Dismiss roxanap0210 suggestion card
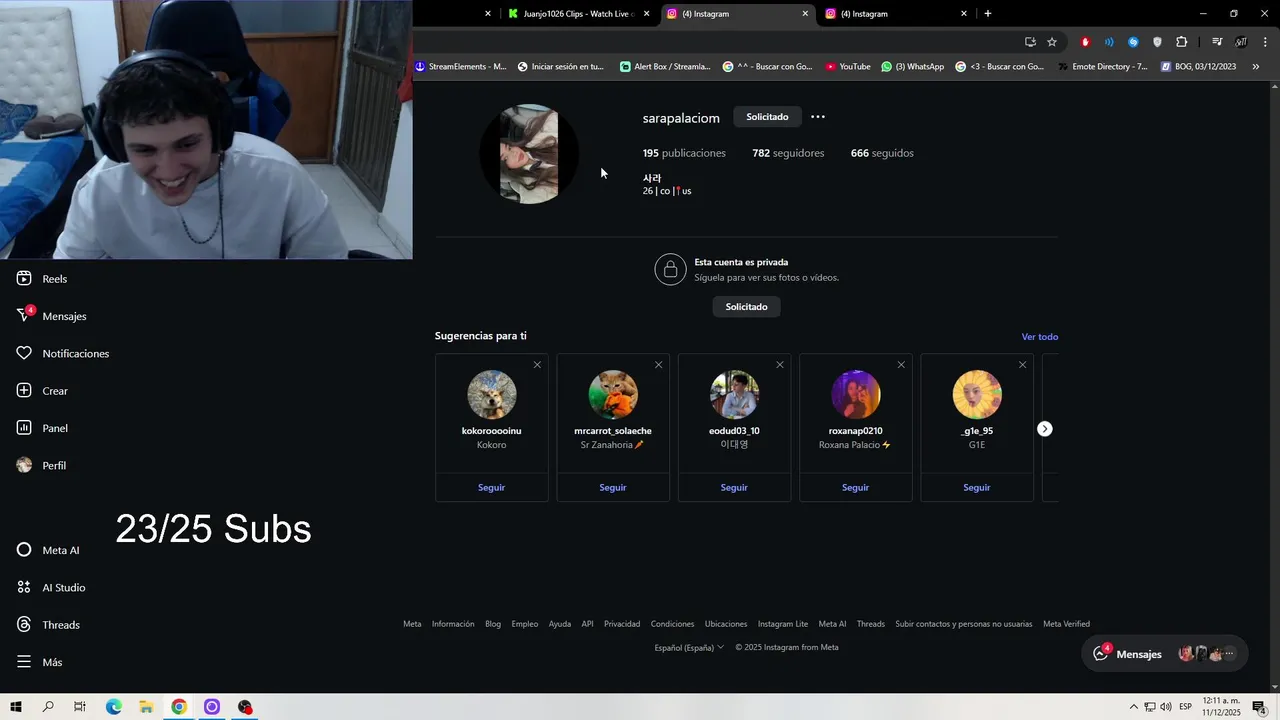 [901, 365]
